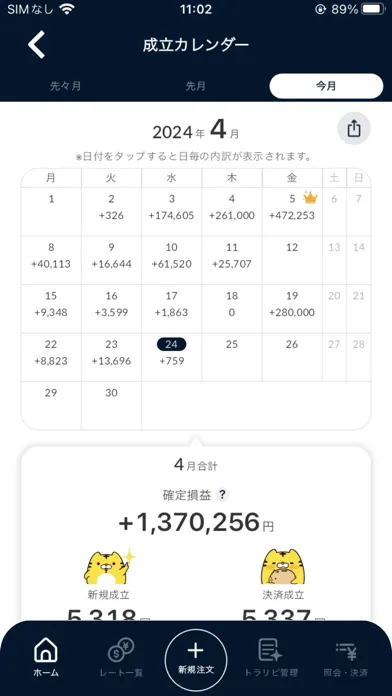
Task: Select the 今月 tab
Action: tap(326, 86)
